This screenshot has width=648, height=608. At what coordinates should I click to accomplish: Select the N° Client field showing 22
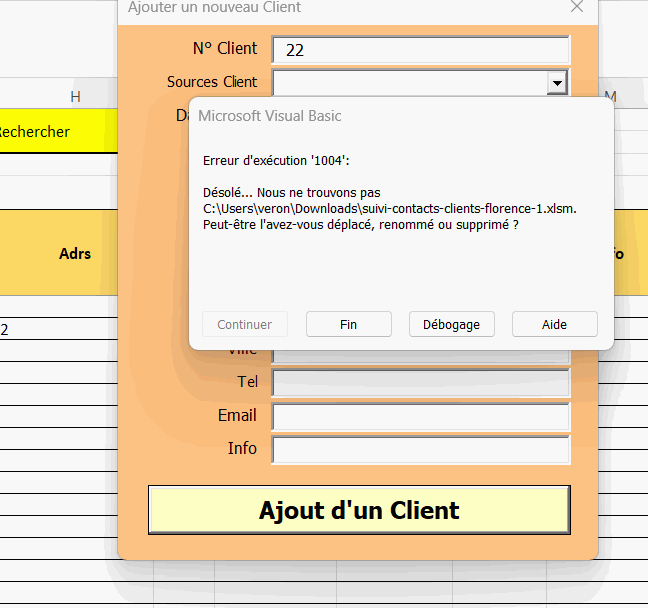420,49
